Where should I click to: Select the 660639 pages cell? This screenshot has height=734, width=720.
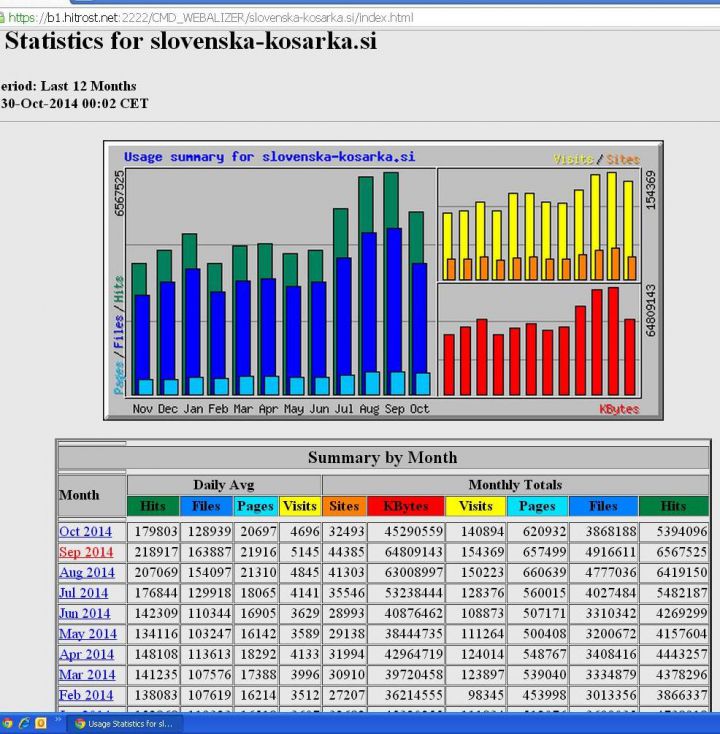[538, 572]
